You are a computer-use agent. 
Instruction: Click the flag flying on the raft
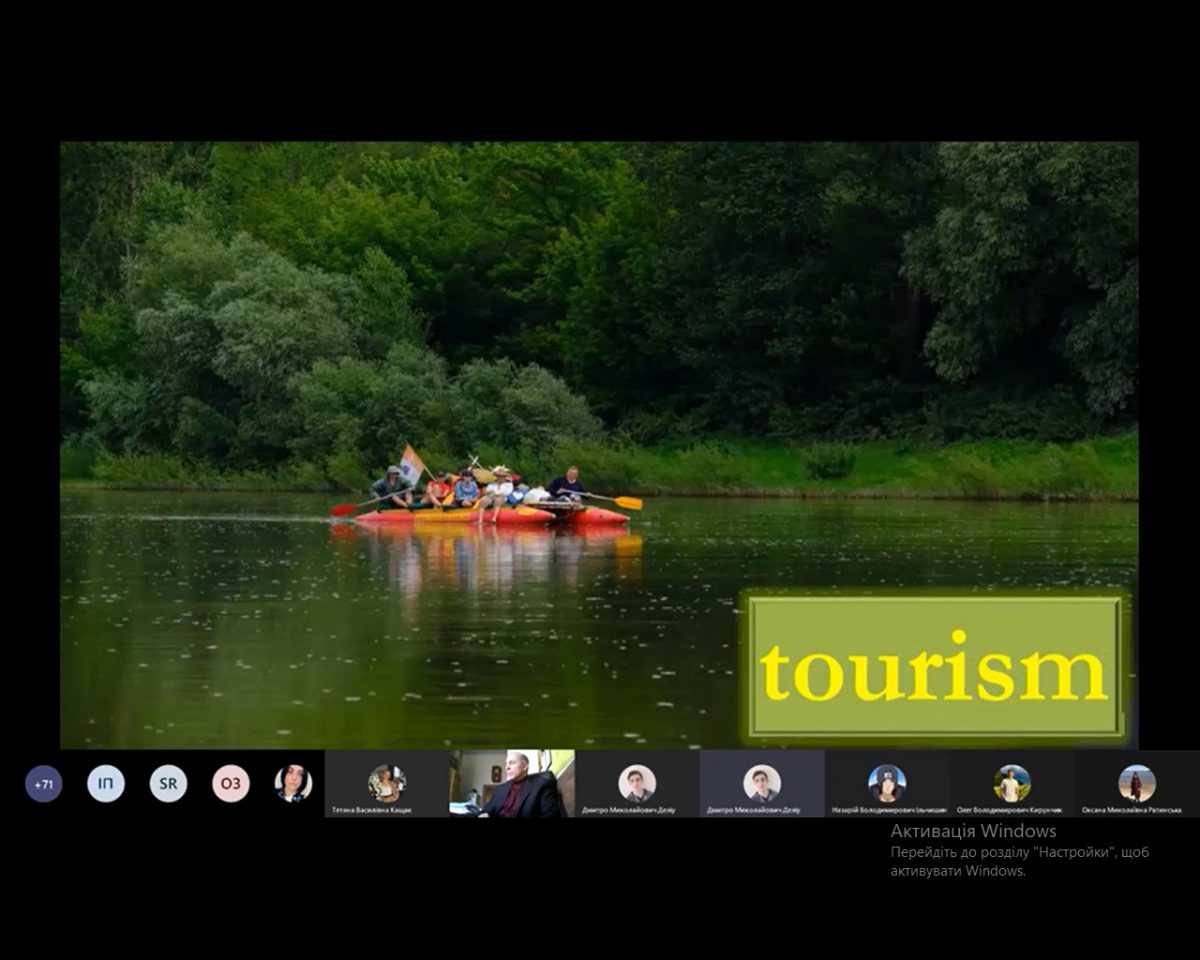coord(411,462)
